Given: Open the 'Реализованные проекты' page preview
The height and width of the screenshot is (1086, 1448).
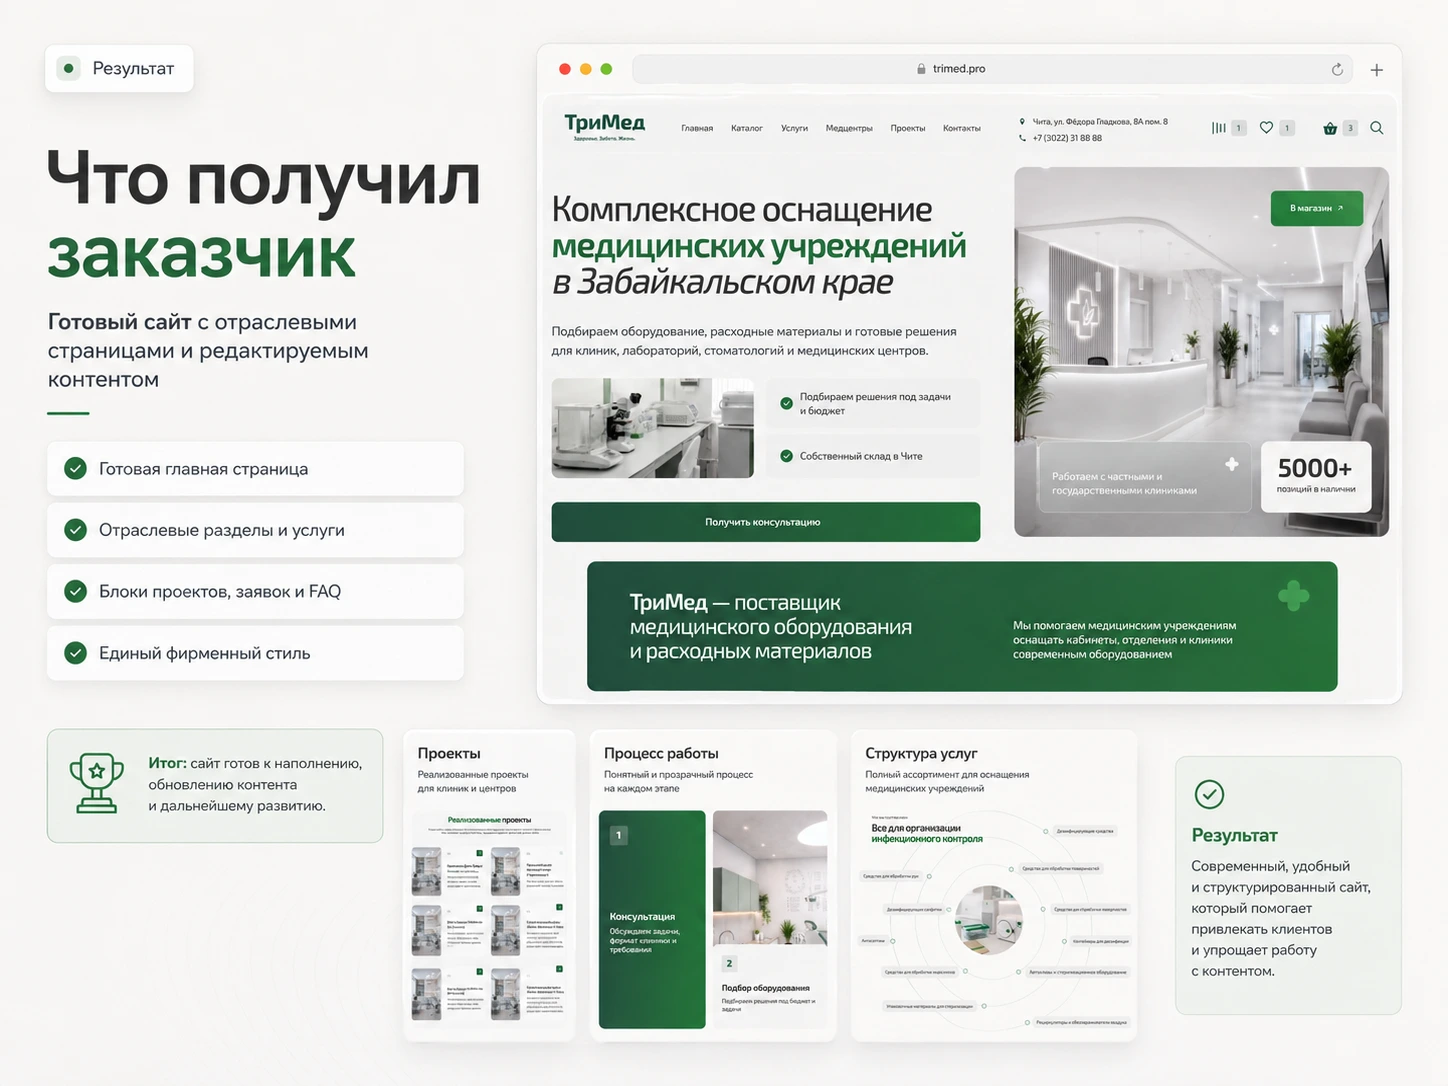Looking at the screenshot, I should point(490,916).
